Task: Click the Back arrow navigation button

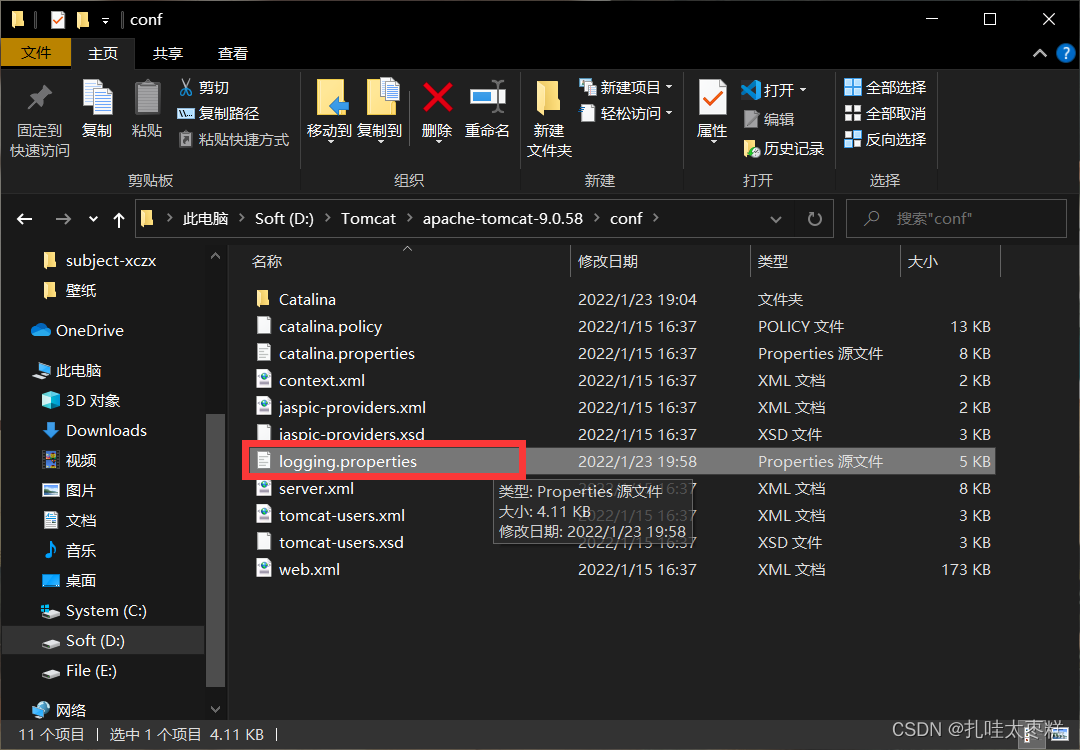Action: [25, 219]
